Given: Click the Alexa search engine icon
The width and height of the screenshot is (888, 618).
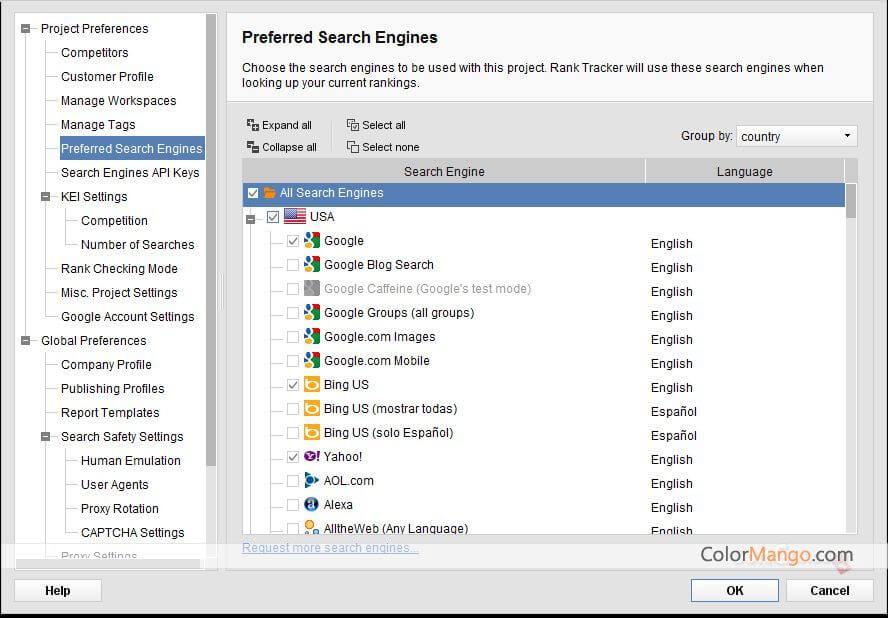Looking at the screenshot, I should click(312, 505).
